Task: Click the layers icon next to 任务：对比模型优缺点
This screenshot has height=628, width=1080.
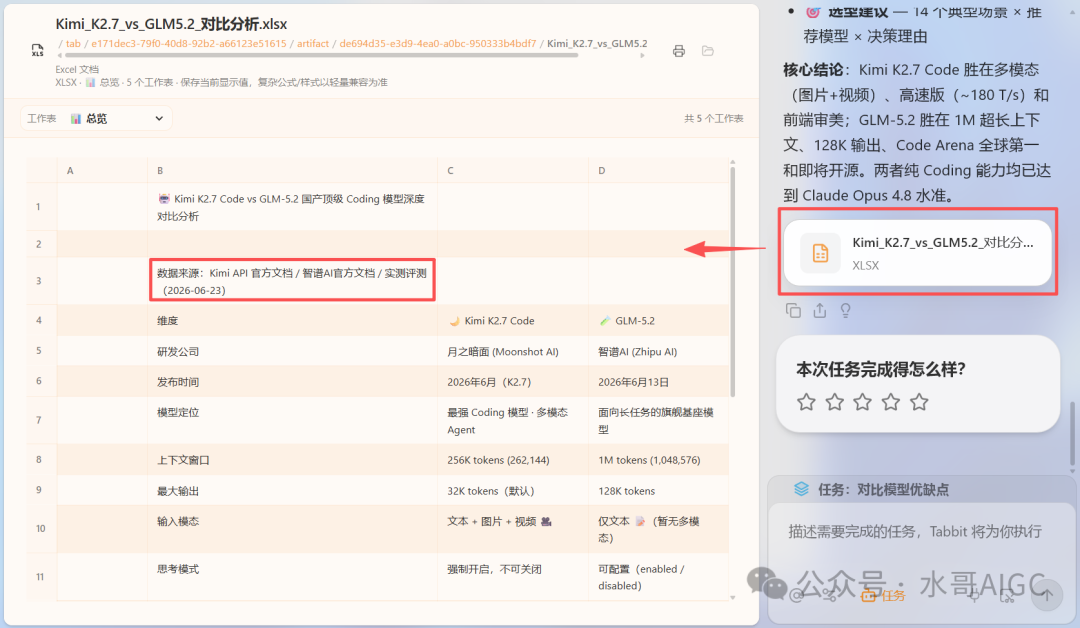Action: tap(801, 489)
